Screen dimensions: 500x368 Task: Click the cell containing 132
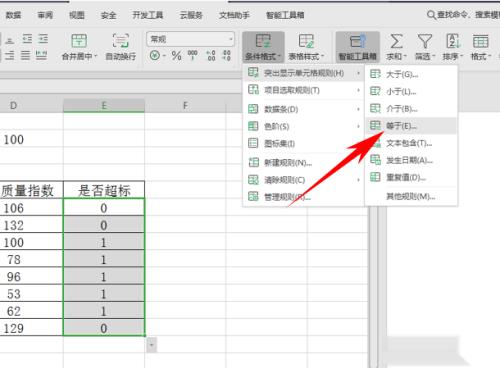click(31, 225)
